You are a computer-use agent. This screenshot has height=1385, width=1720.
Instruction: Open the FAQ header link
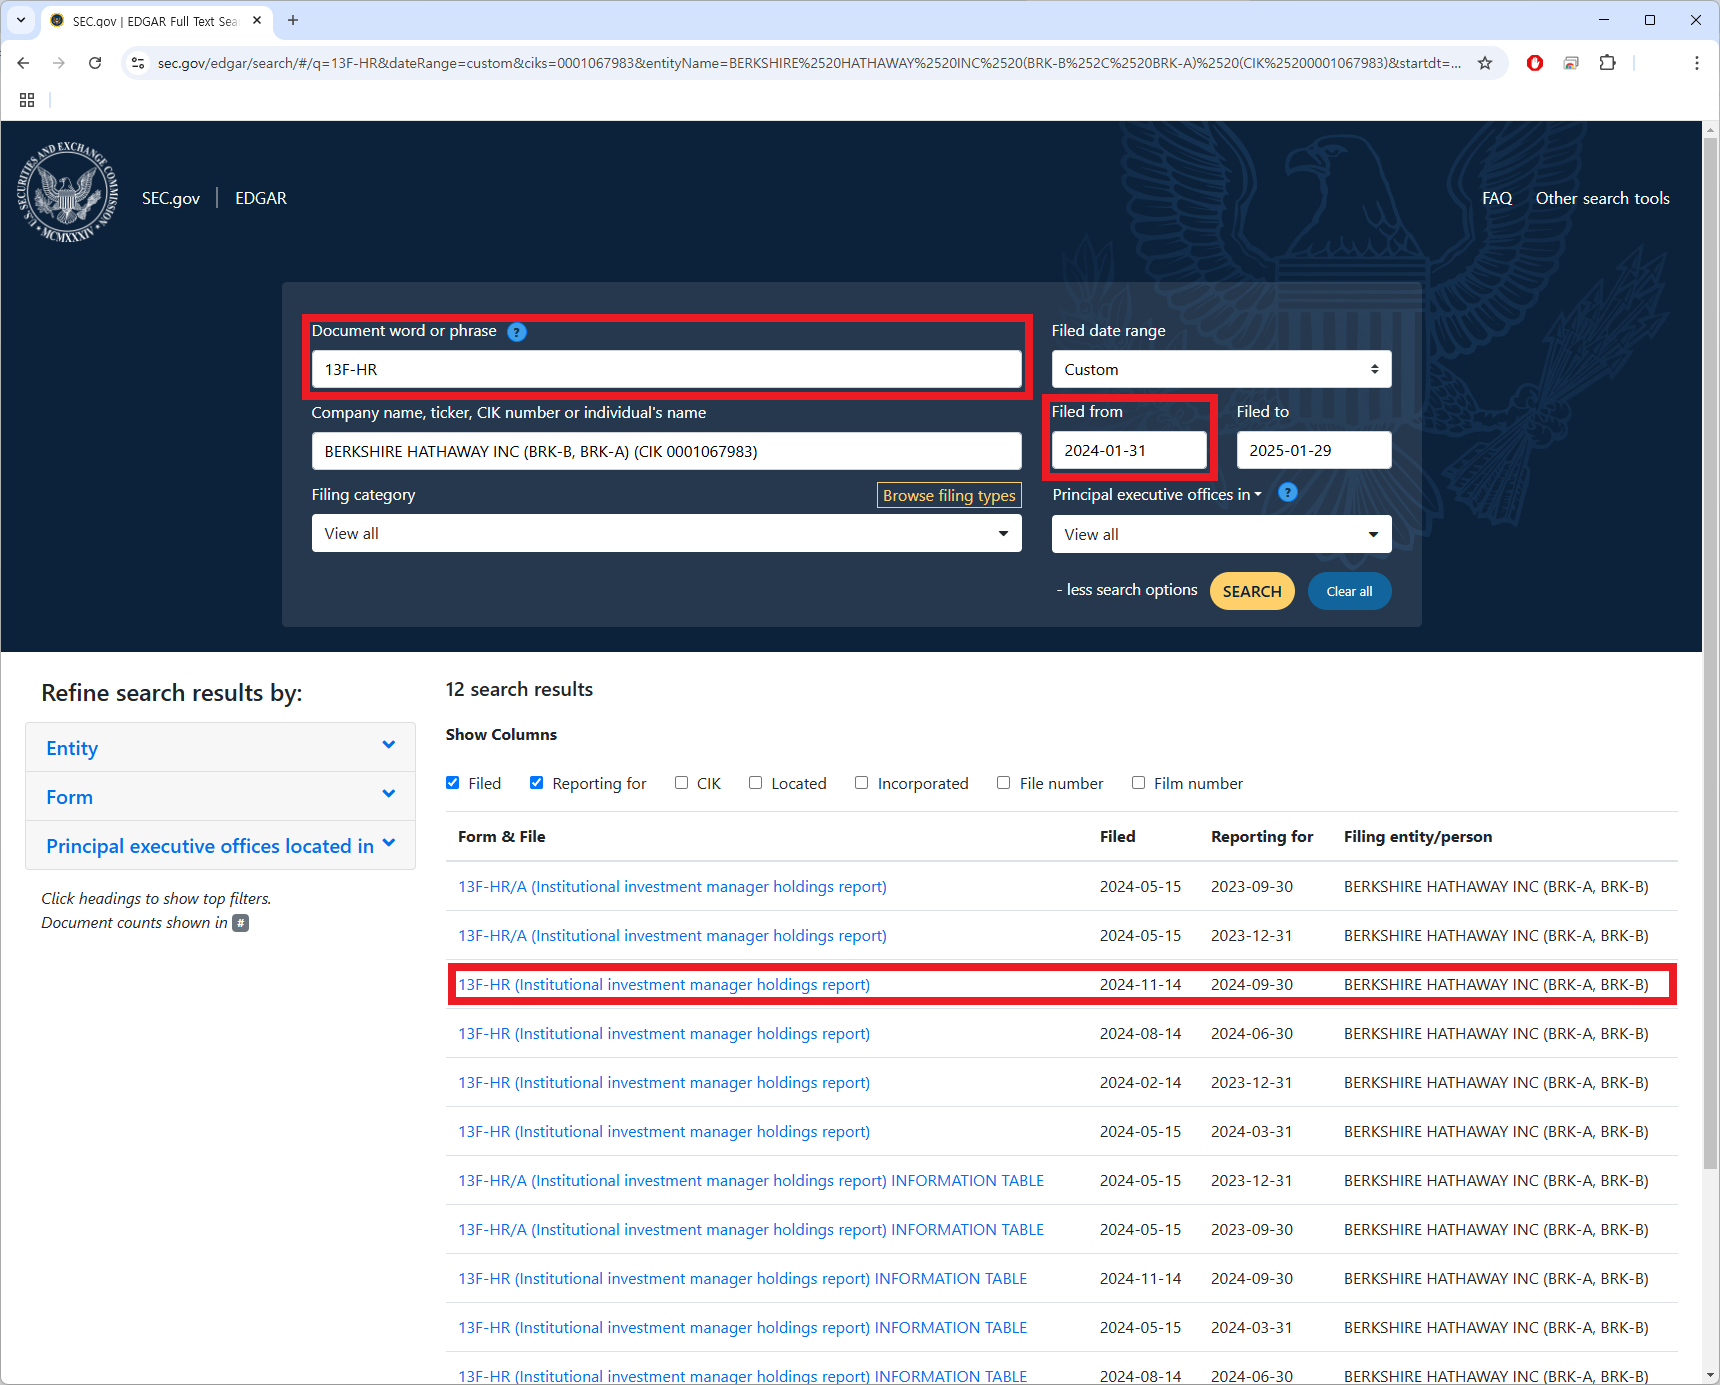pos(1497,198)
